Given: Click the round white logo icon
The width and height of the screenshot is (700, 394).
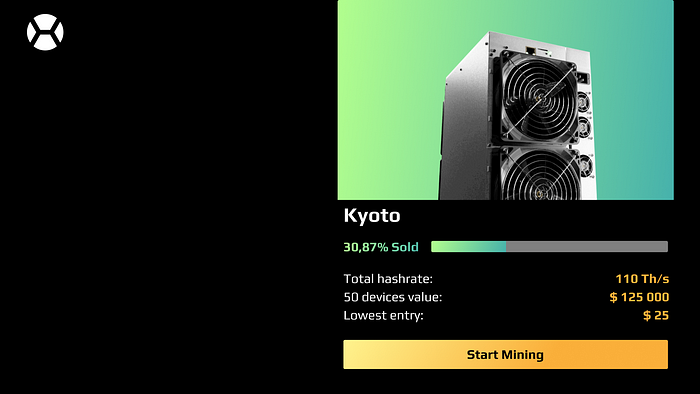Looking at the screenshot, I should [45, 32].
